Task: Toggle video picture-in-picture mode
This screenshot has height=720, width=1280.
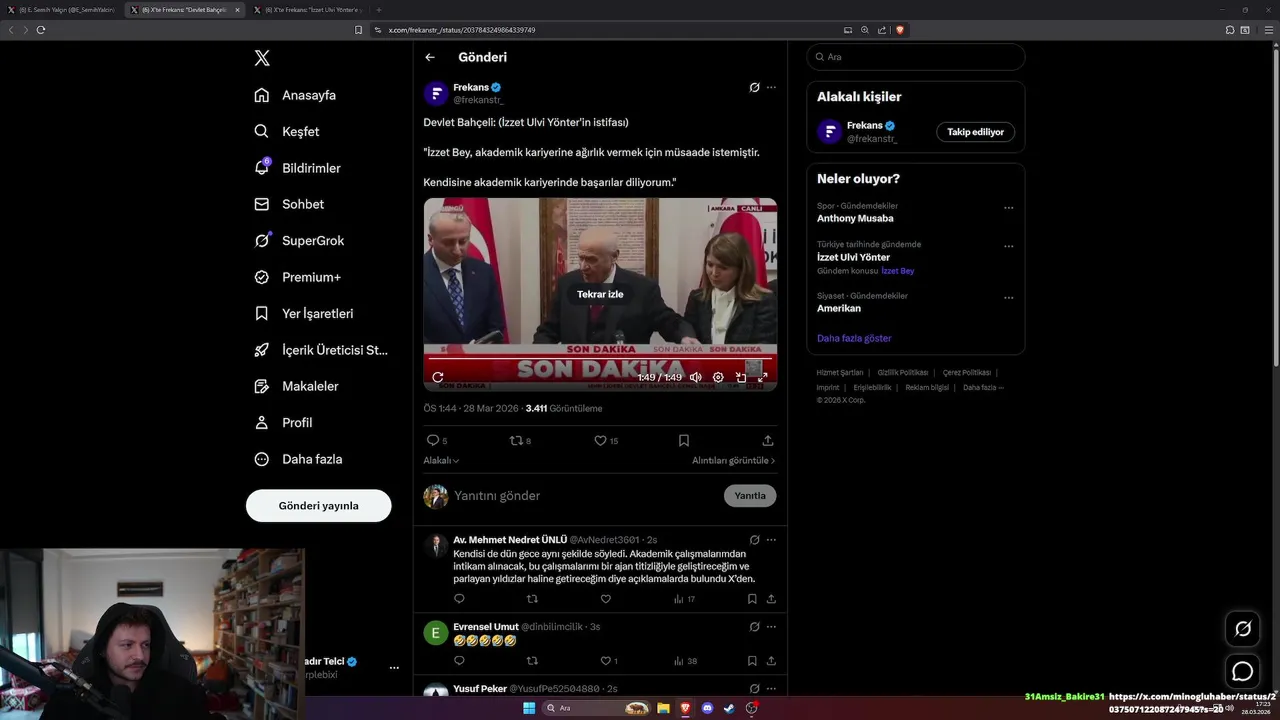Action: [741, 377]
